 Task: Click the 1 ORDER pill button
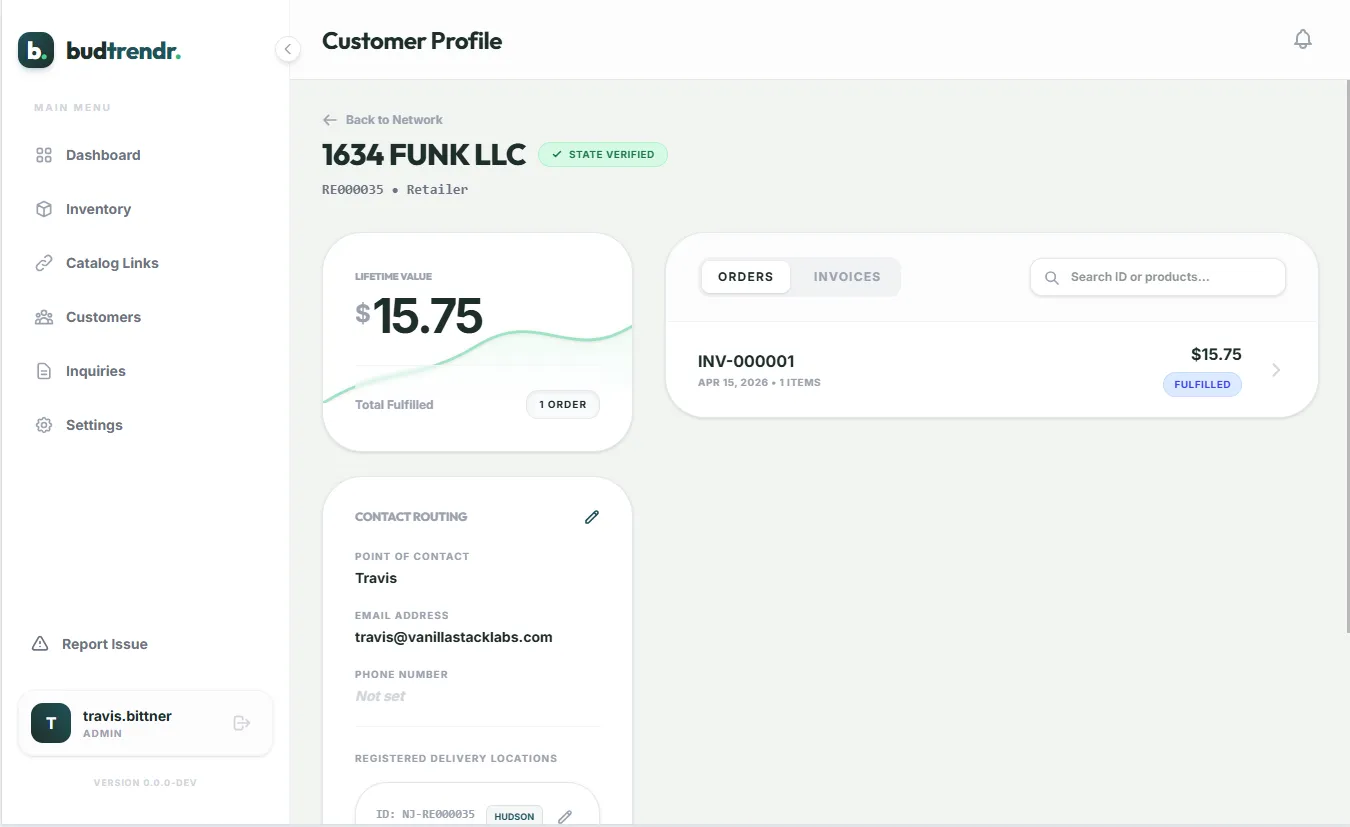(x=563, y=405)
